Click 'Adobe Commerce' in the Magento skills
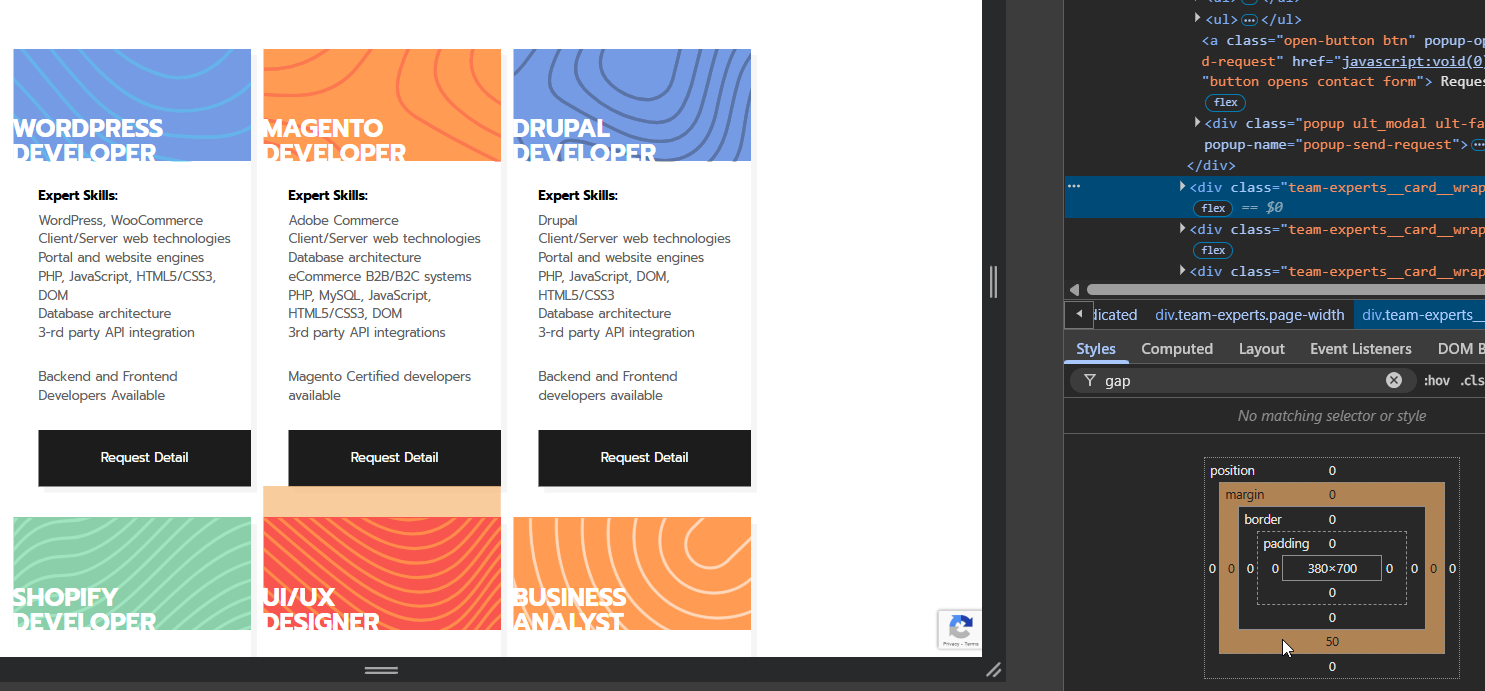The image size is (1485, 691). click(x=343, y=220)
